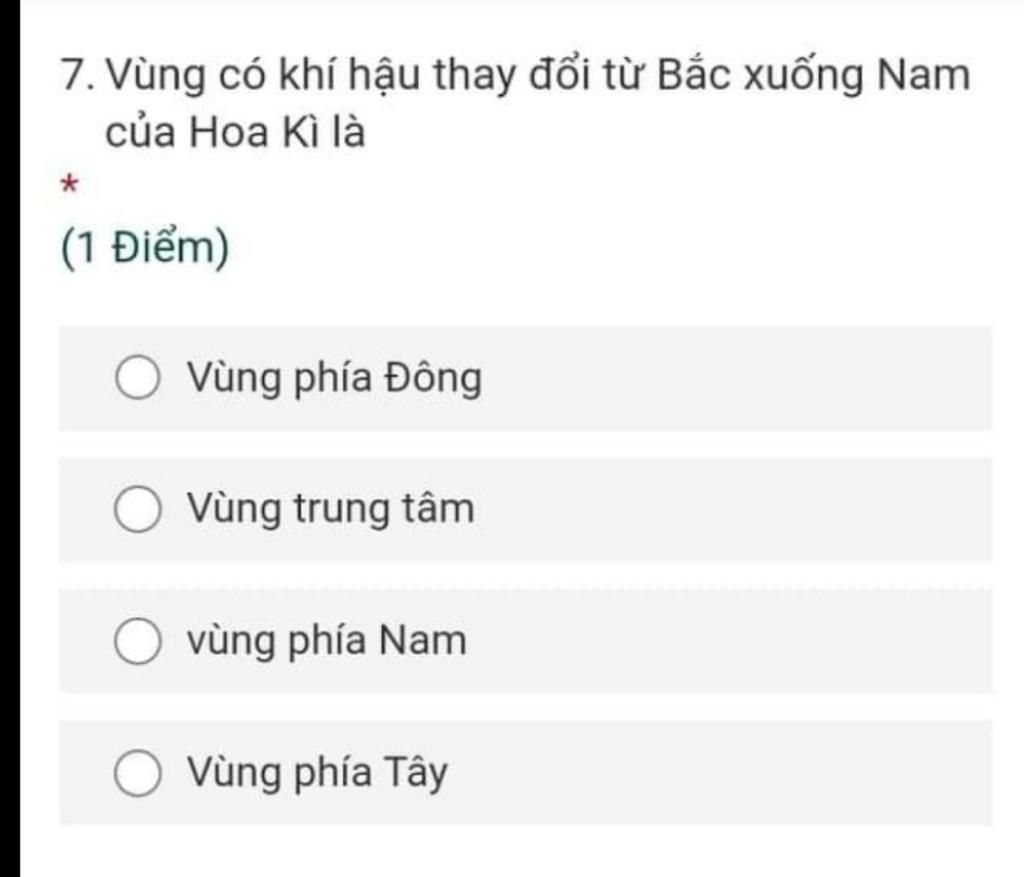Screen dimensions: 1024x877
Task: Click the "Vùng phía Đông" answer label text
Action: [x=334, y=379]
